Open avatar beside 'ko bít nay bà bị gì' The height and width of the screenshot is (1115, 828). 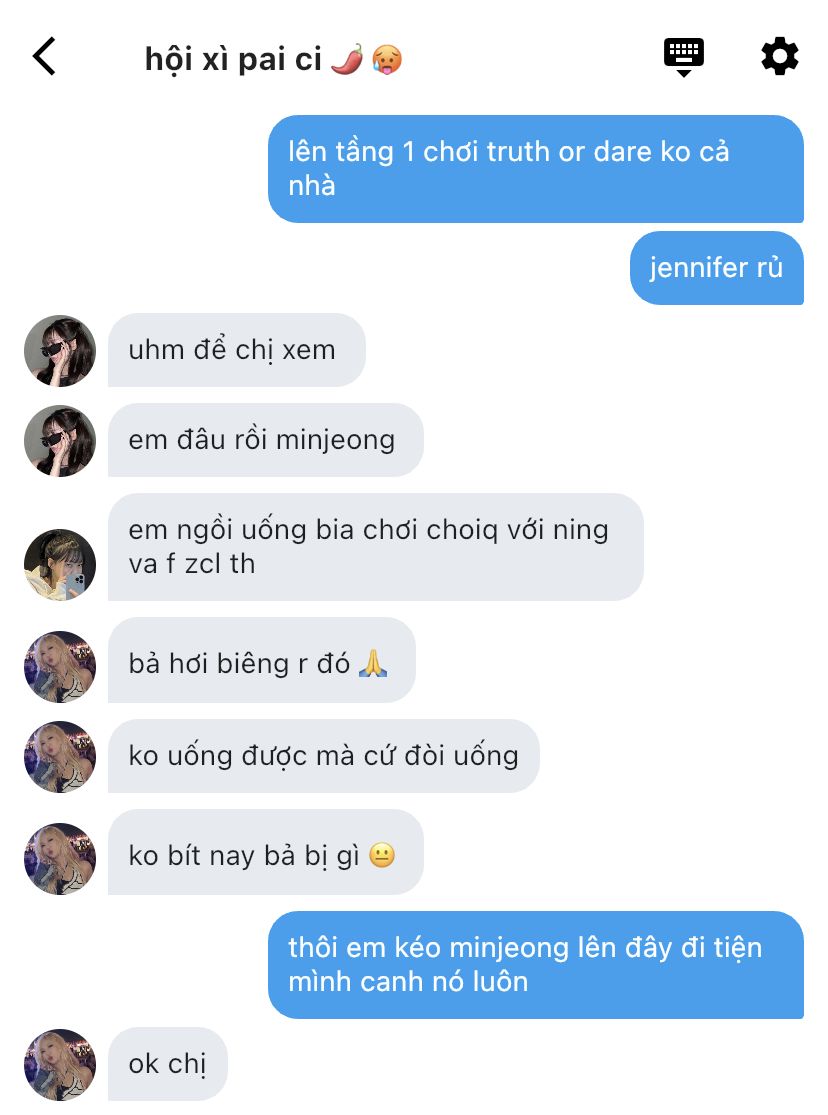click(x=60, y=858)
